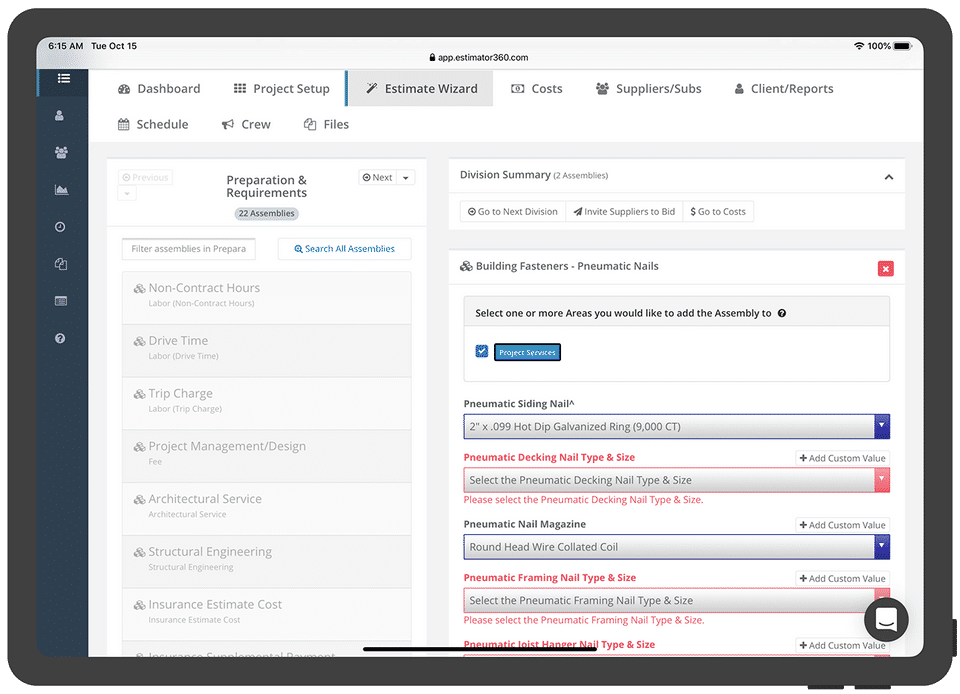Focus the Filter assemblies input field
The image size is (960, 694).
click(x=189, y=249)
